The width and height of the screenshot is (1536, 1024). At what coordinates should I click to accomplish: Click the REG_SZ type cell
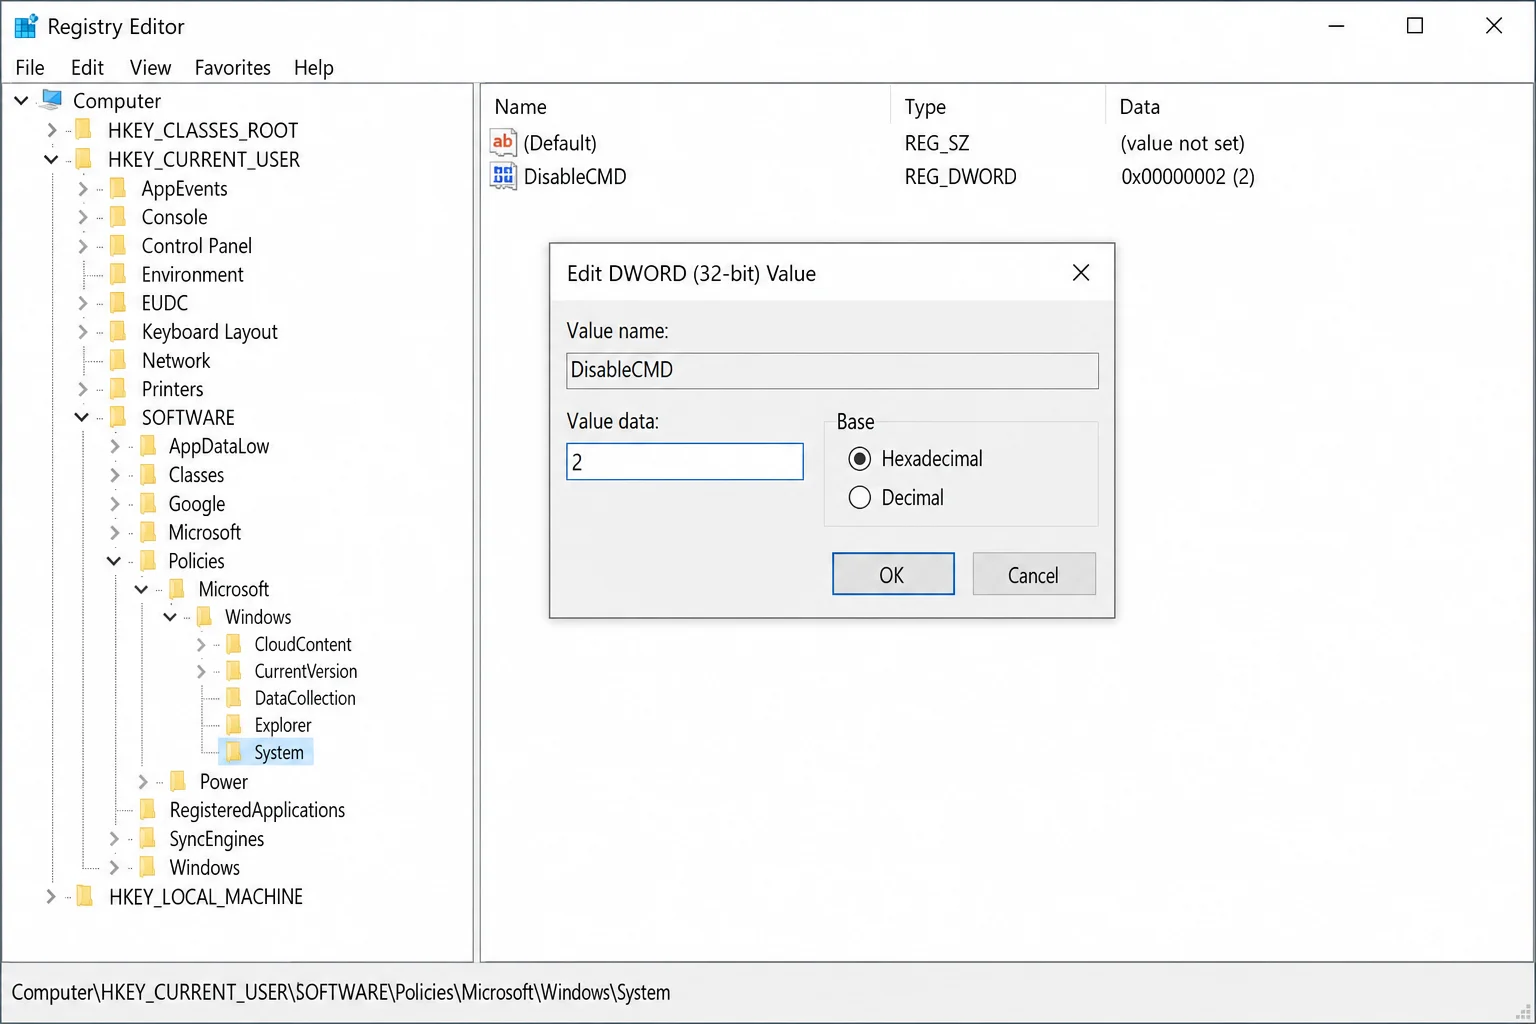point(937,143)
